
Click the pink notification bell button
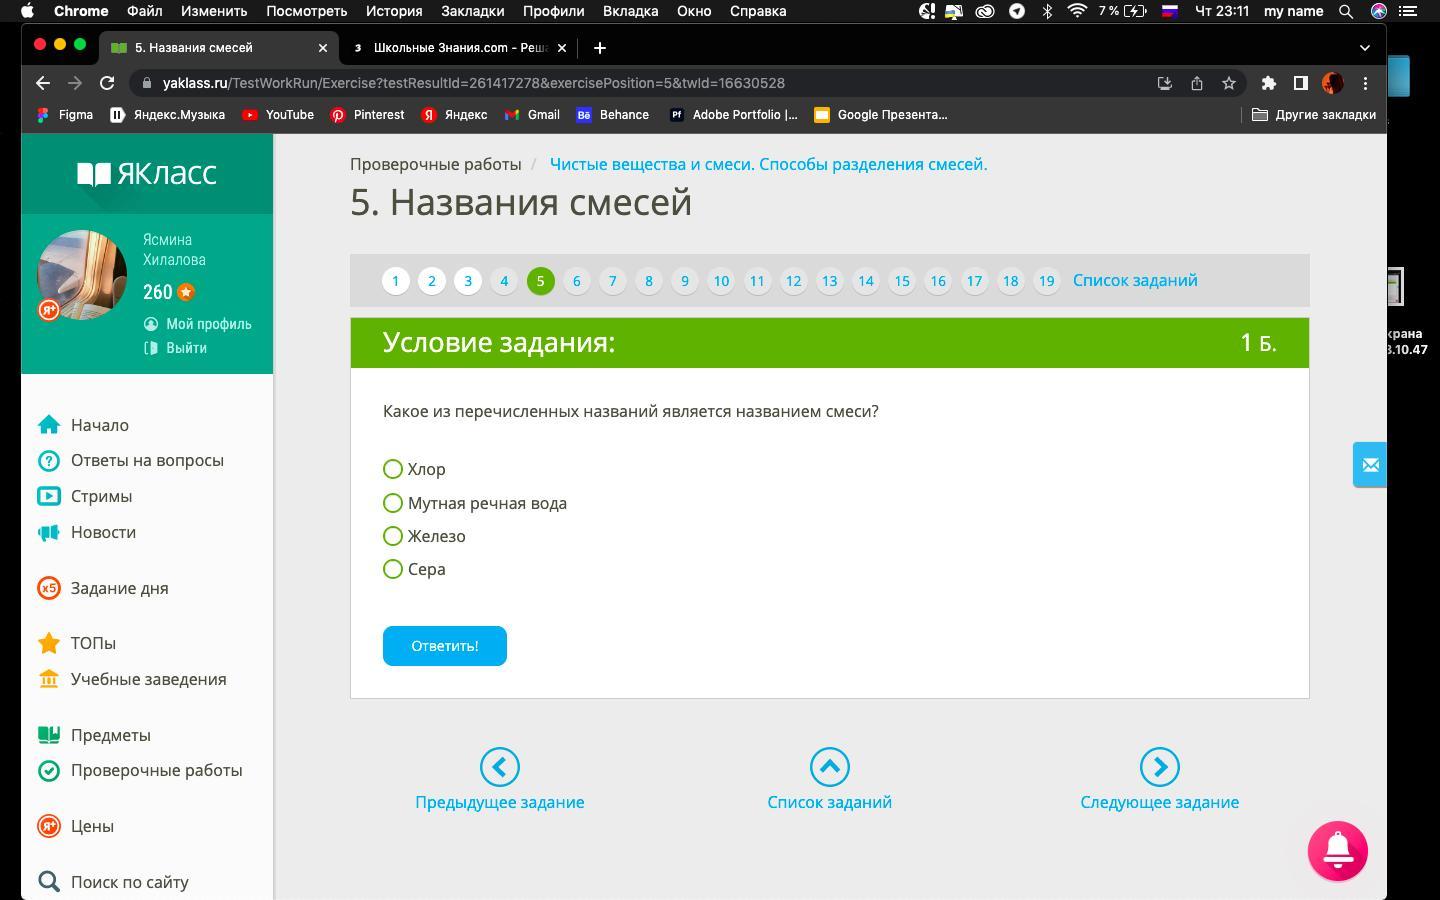[1338, 851]
